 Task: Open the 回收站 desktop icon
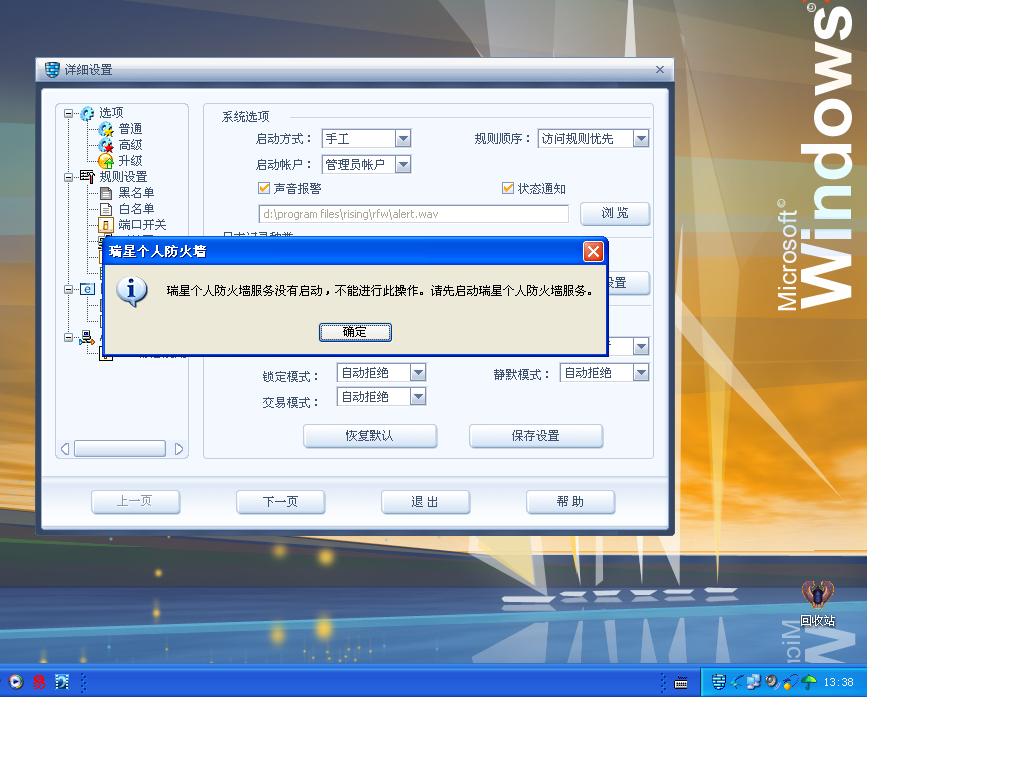point(818,603)
